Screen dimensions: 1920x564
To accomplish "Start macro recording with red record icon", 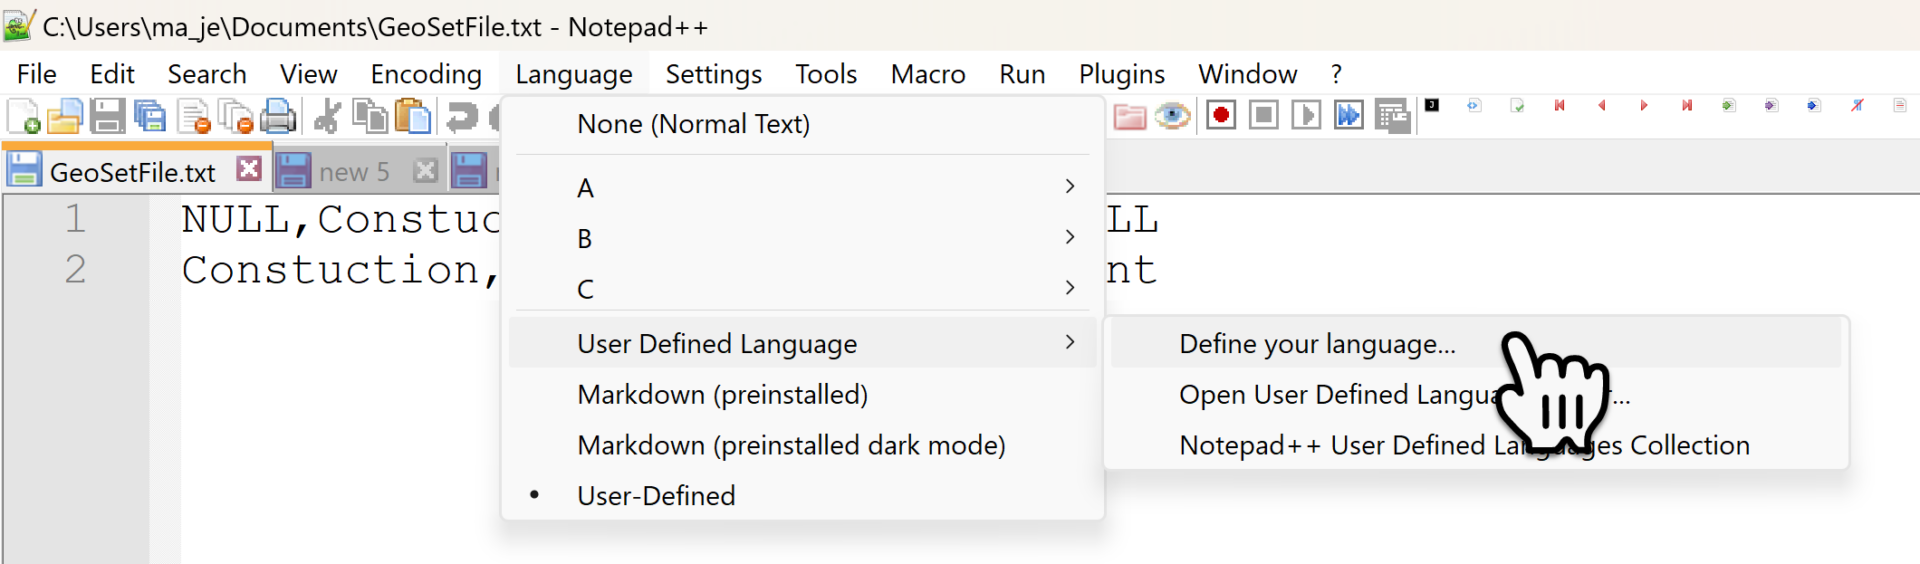I will tap(1220, 115).
